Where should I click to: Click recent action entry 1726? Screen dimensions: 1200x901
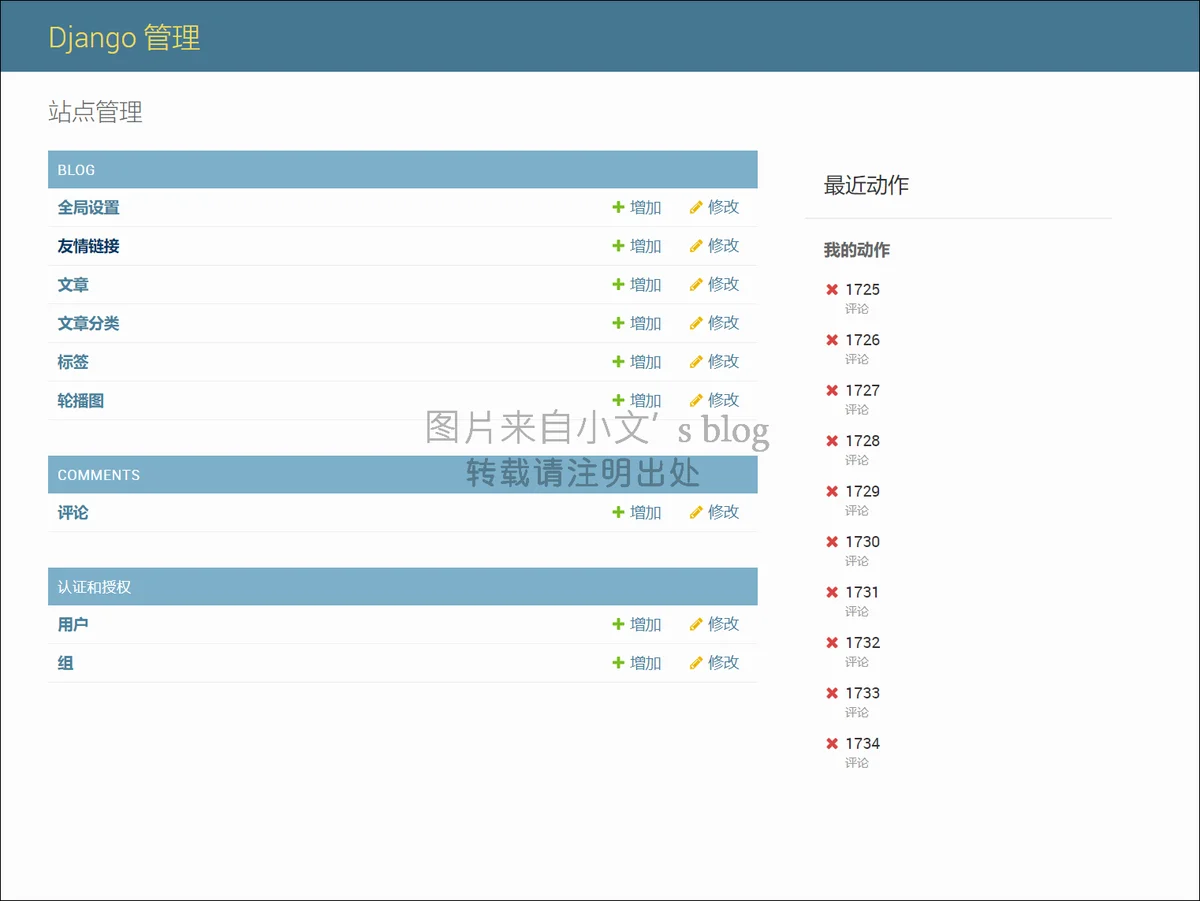tap(862, 340)
